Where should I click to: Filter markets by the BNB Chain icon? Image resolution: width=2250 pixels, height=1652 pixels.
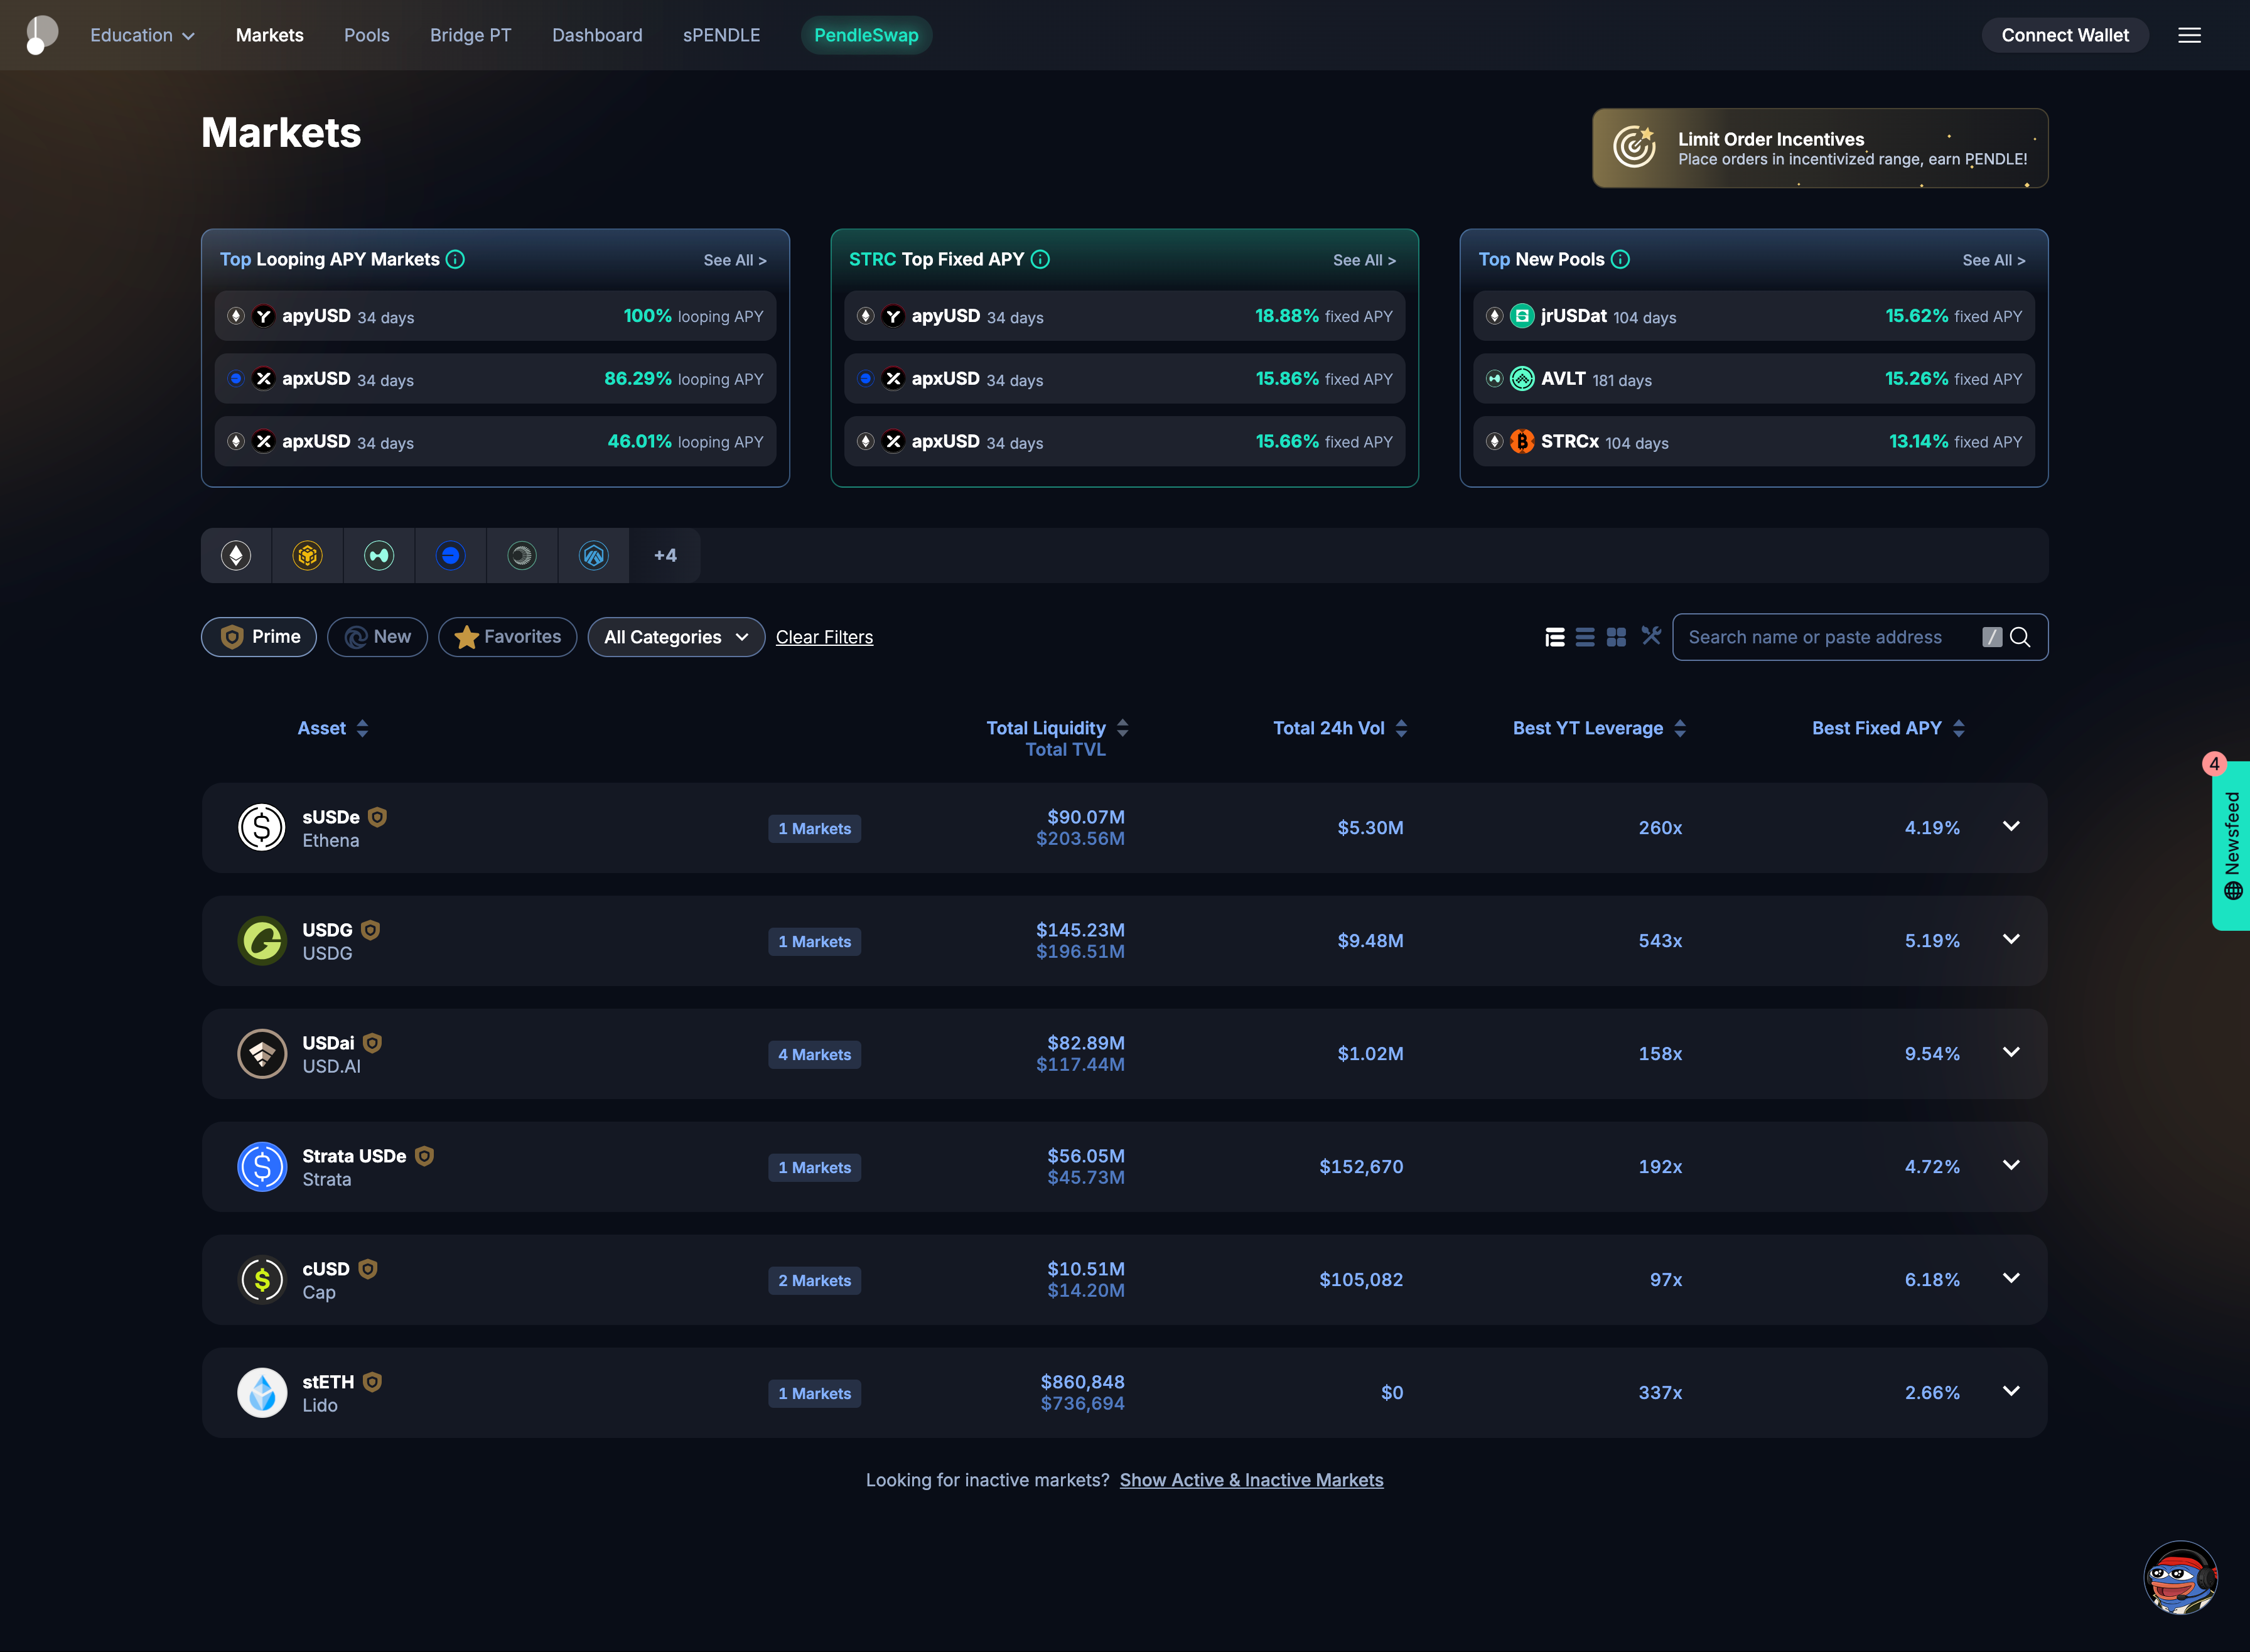(x=307, y=555)
